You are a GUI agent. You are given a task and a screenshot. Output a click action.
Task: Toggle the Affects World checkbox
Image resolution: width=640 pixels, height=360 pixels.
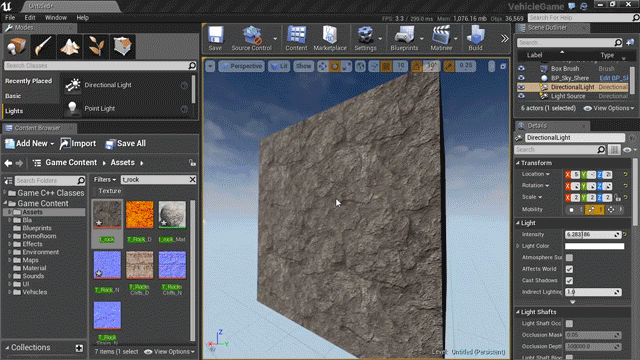569,269
